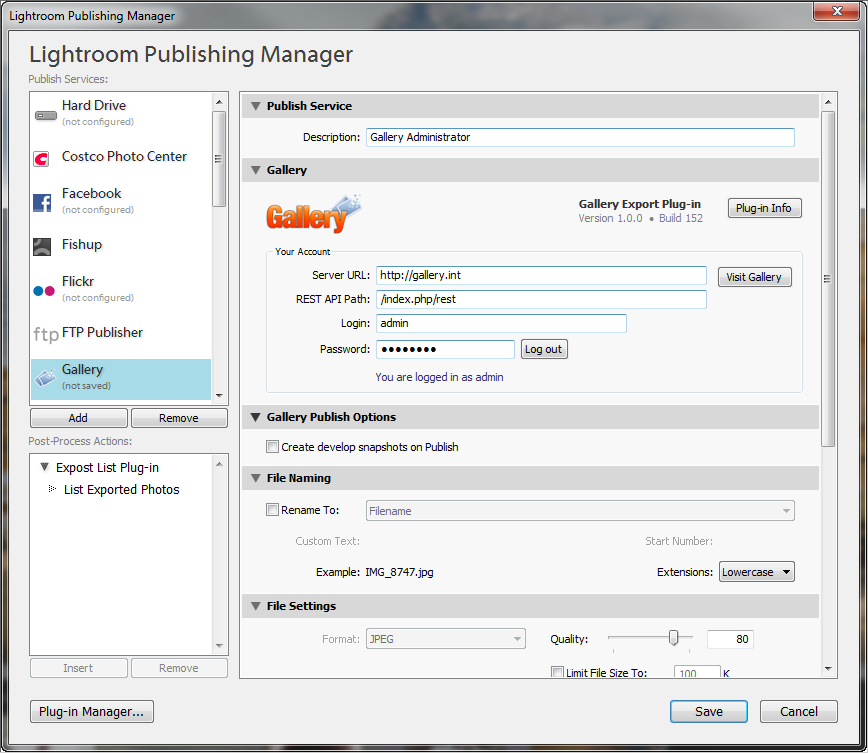Select Facebook publish service
Viewport: 868px width, 753px height.
(121, 201)
